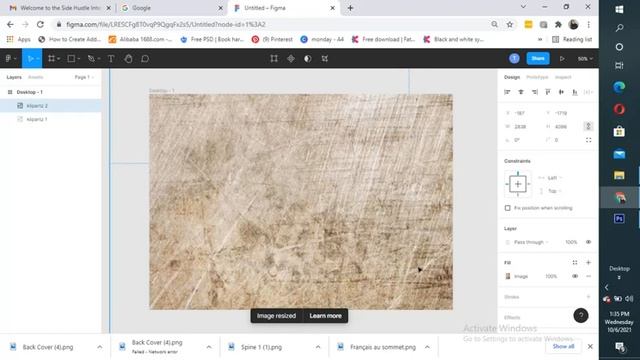Reload the page
Image resolution: width=640 pixels, height=360 pixels.
40,24
